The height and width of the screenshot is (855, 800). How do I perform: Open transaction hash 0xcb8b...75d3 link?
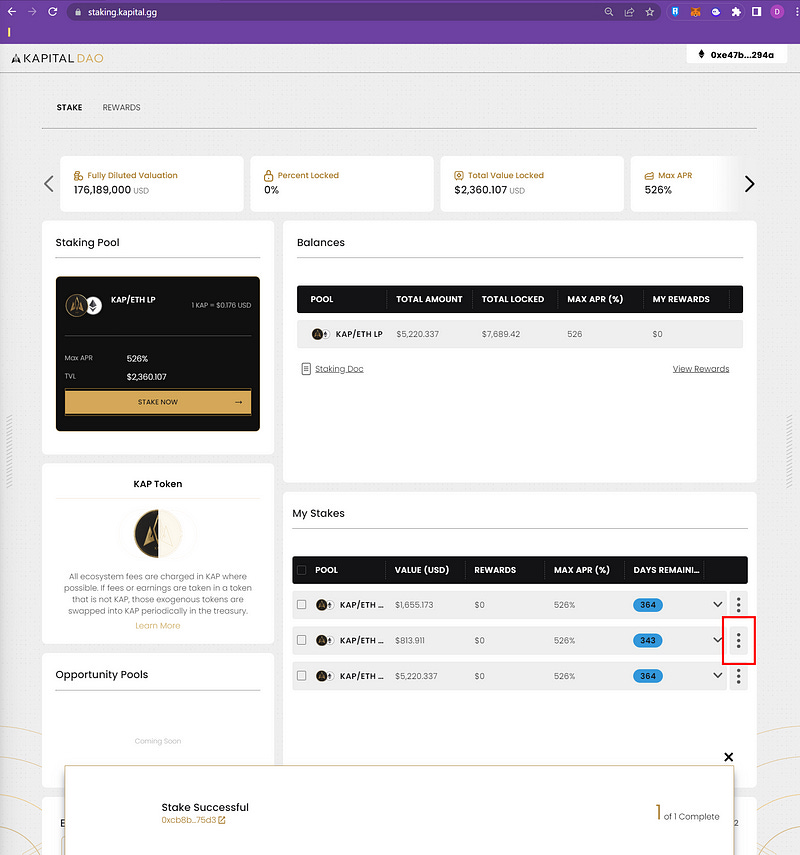pos(189,820)
